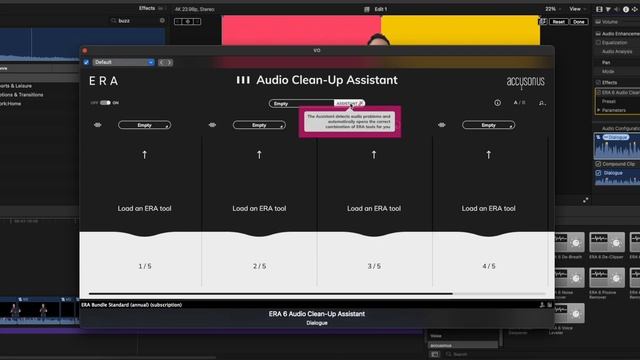640x360 pixels.
Task: Open the info inspector circle icon
Action: pos(626,9)
